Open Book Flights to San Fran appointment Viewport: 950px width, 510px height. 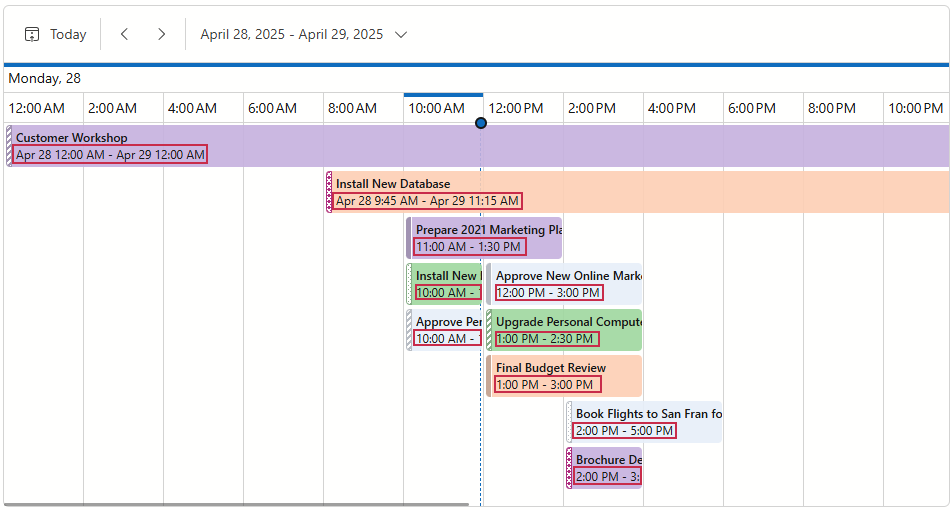pyautogui.click(x=644, y=422)
